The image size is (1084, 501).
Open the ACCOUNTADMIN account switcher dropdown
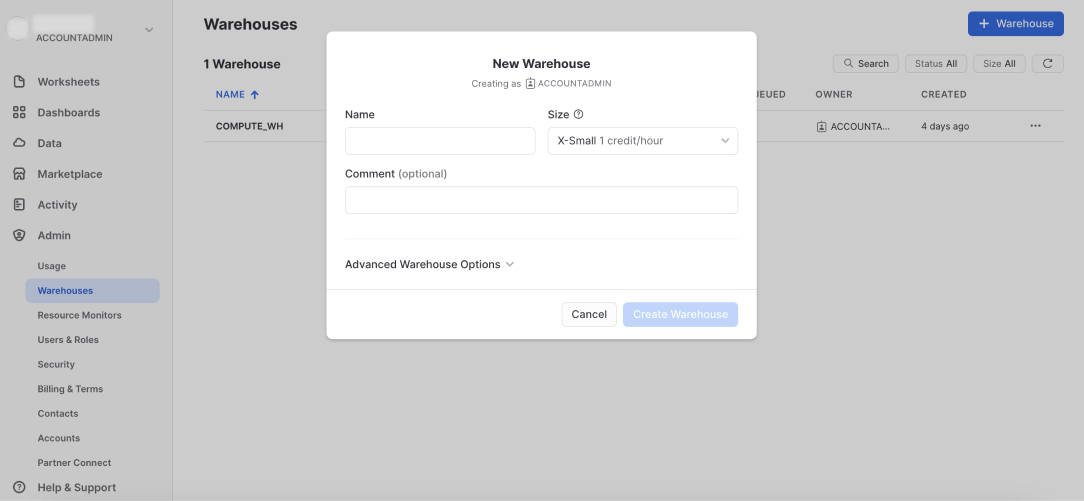click(x=149, y=30)
